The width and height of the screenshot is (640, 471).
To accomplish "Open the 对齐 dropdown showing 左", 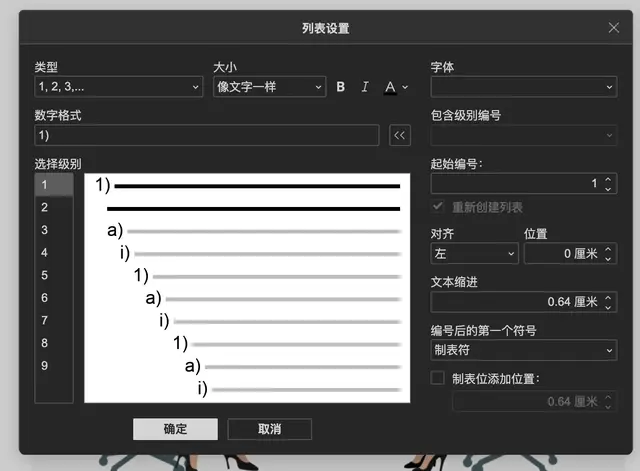I will coord(474,253).
